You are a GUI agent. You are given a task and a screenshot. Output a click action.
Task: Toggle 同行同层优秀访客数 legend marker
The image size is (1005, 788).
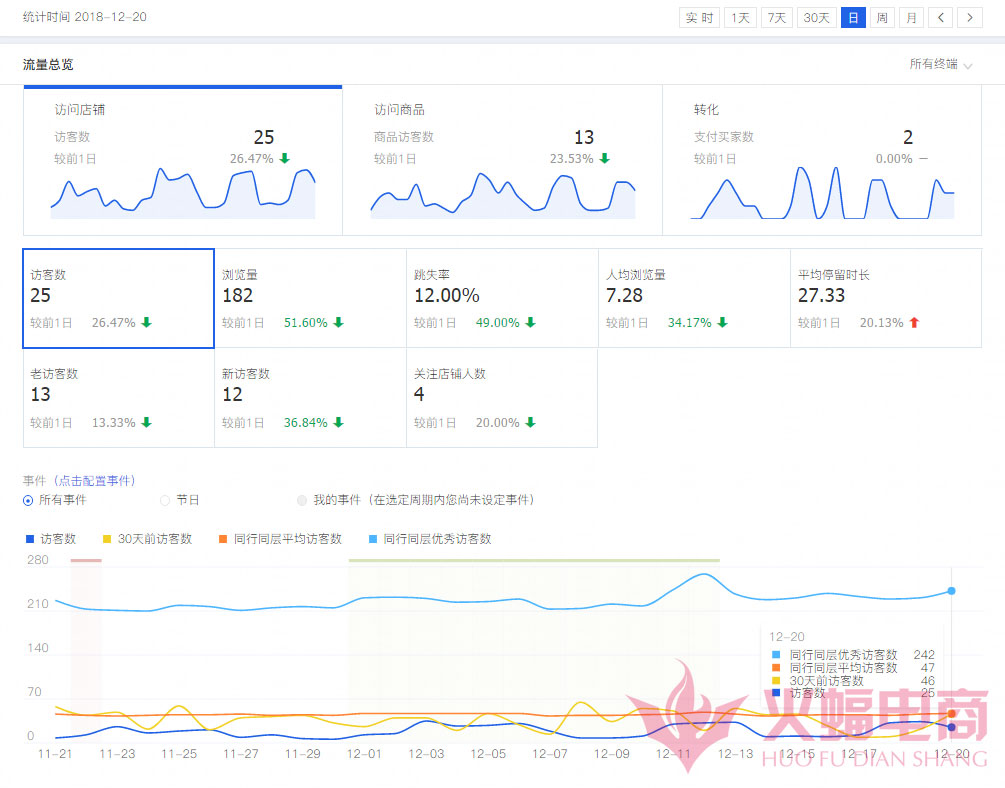coord(374,539)
